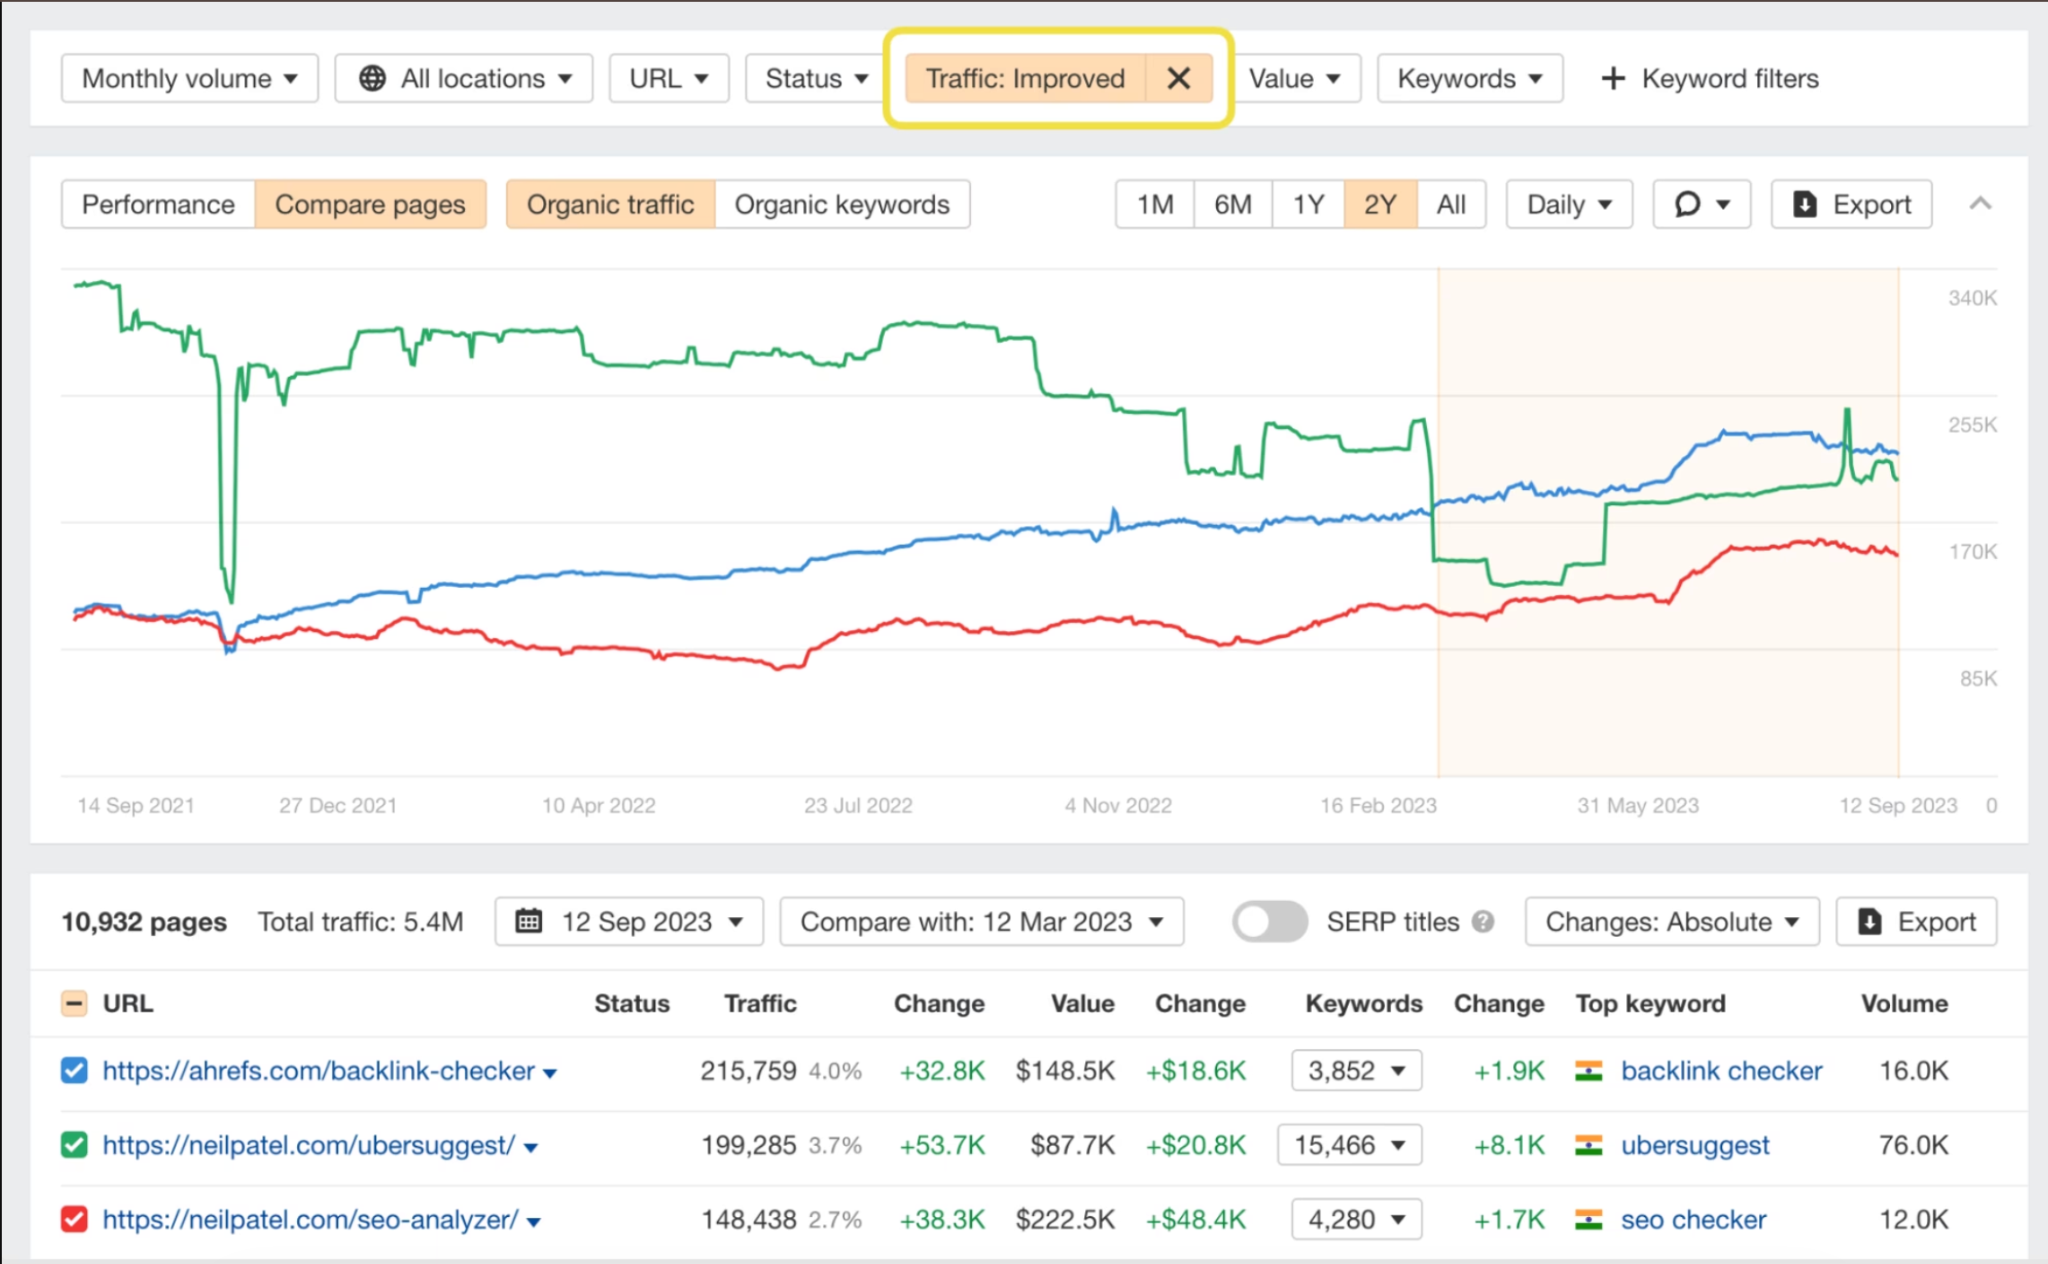The height and width of the screenshot is (1264, 2048).
Task: Click the India flag beside seo checker
Action: pos(1588,1220)
